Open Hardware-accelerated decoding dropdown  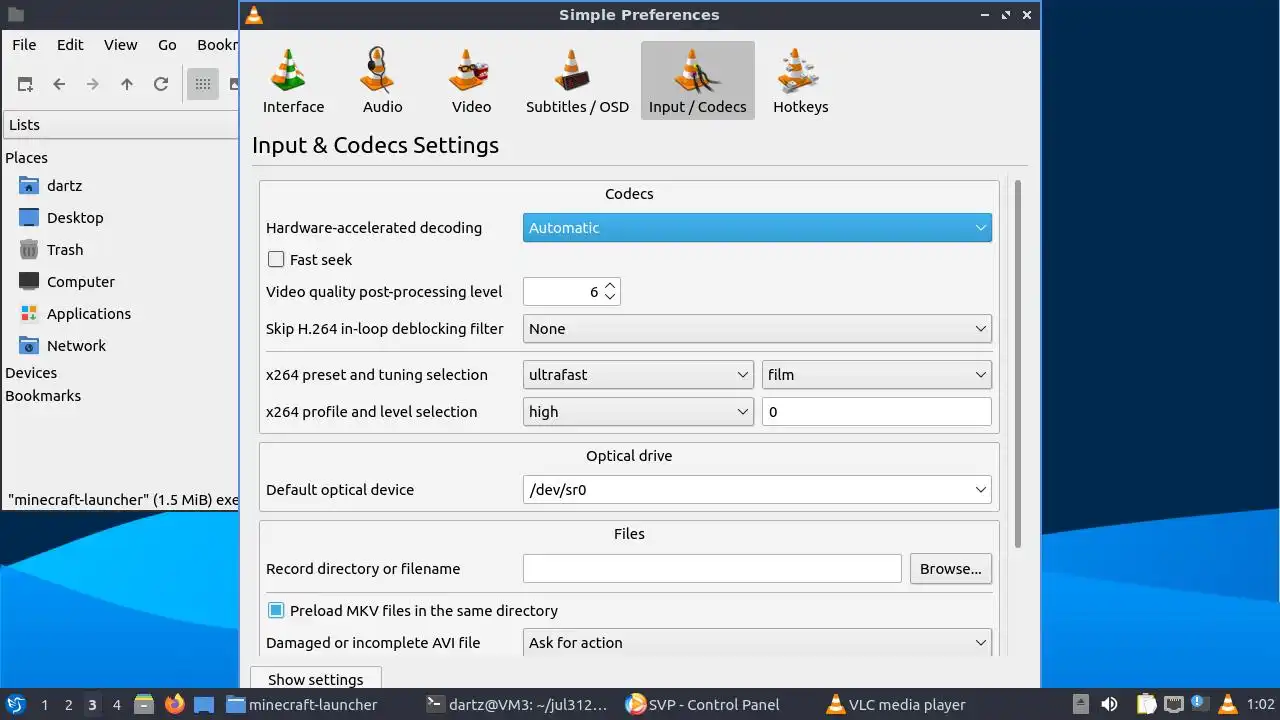coord(757,228)
